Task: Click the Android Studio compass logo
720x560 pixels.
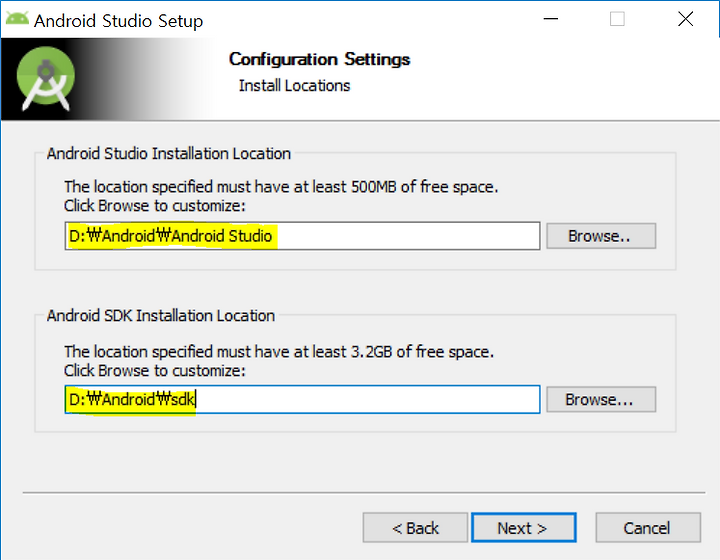Action: point(45,78)
